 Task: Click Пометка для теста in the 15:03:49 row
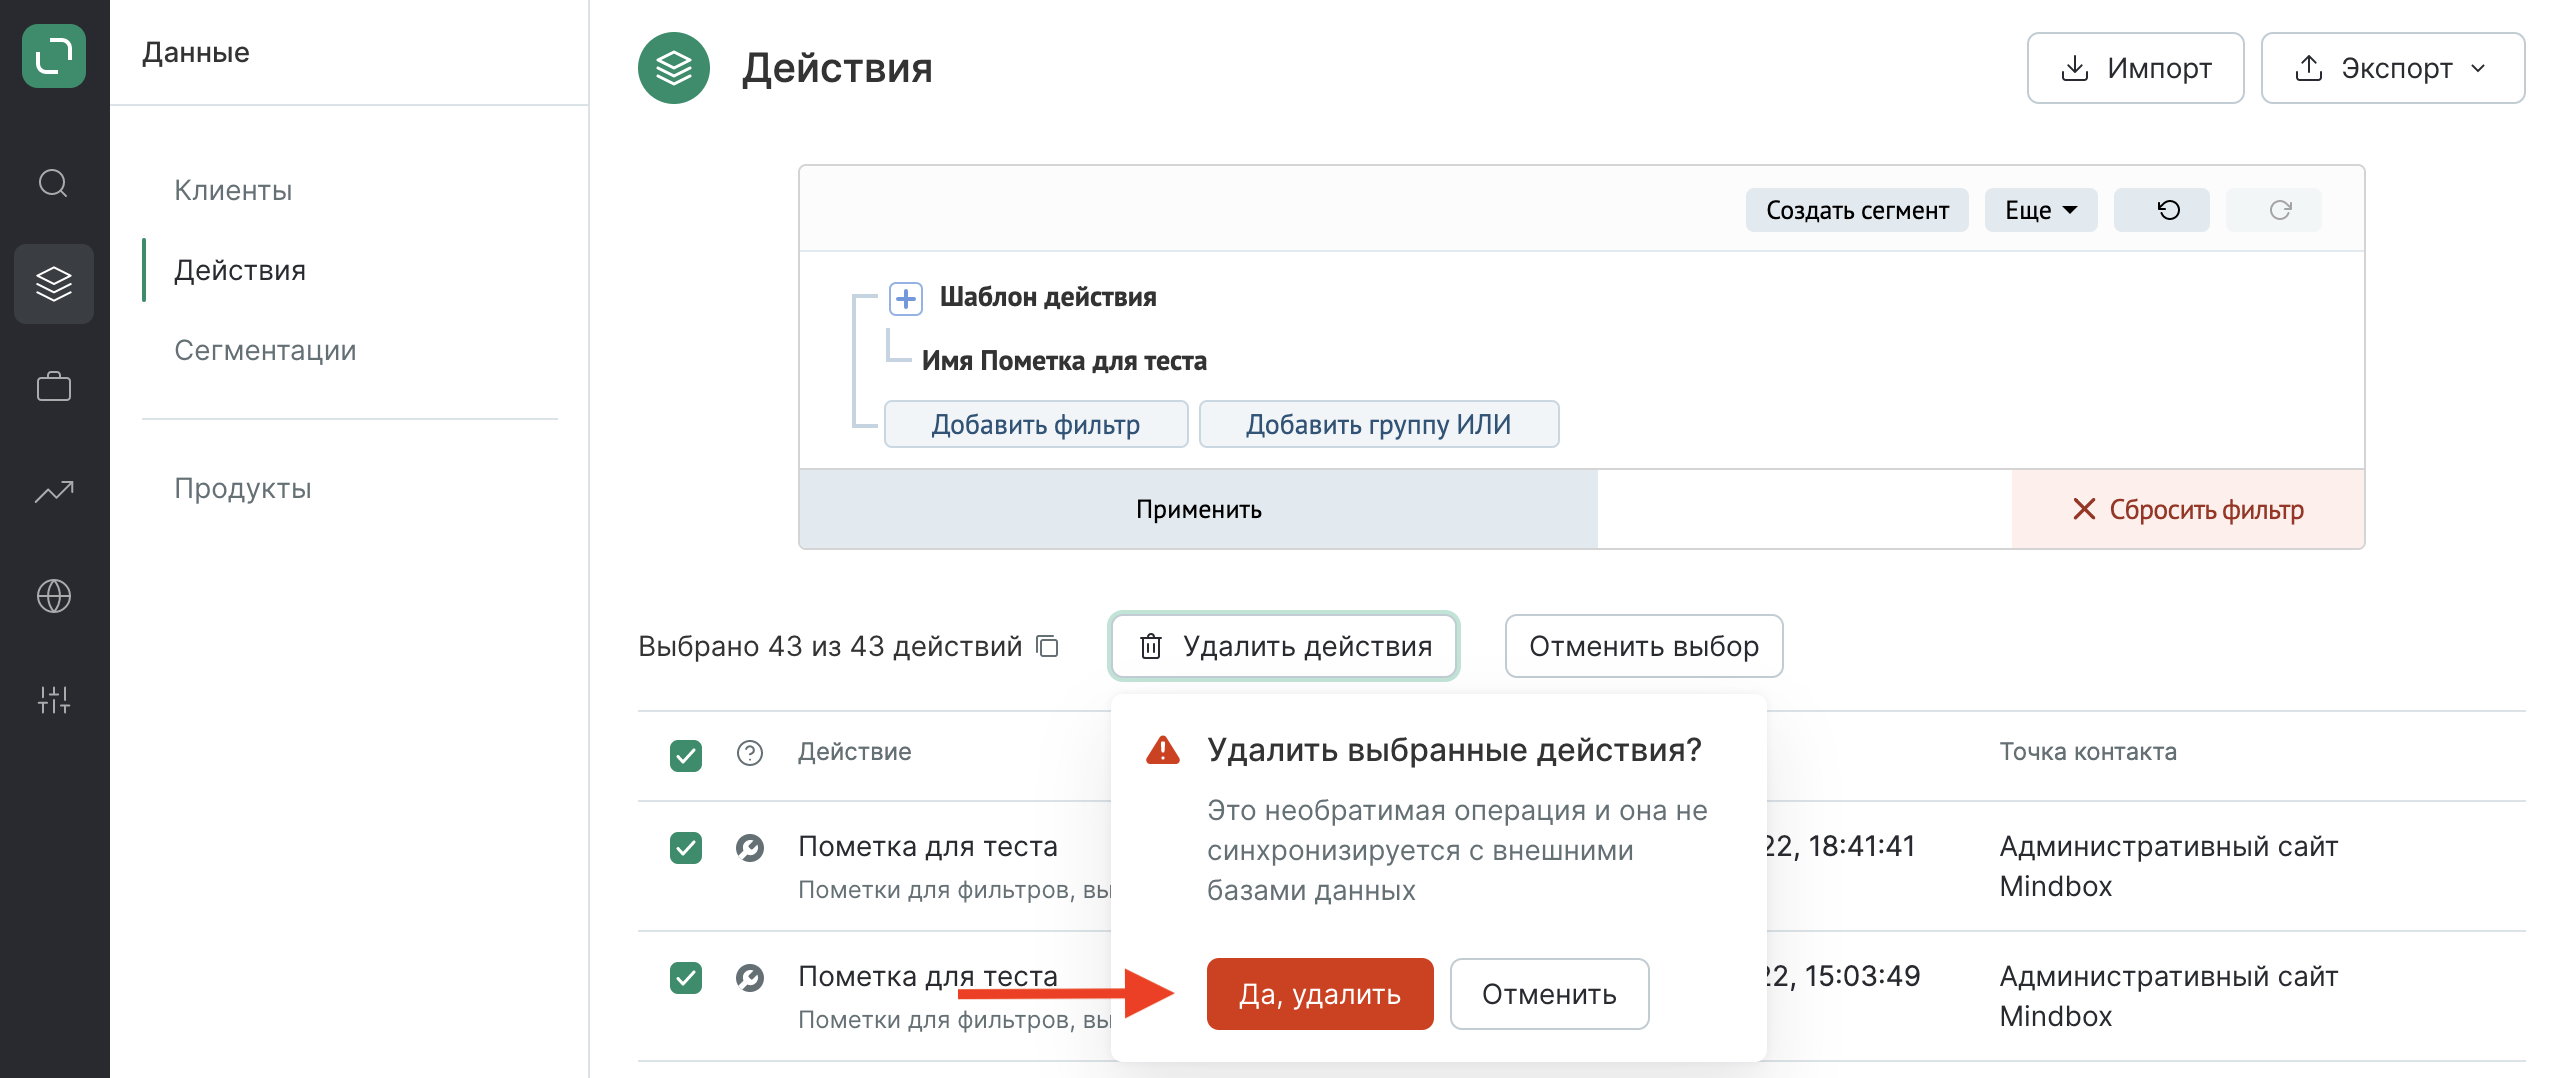click(x=928, y=977)
